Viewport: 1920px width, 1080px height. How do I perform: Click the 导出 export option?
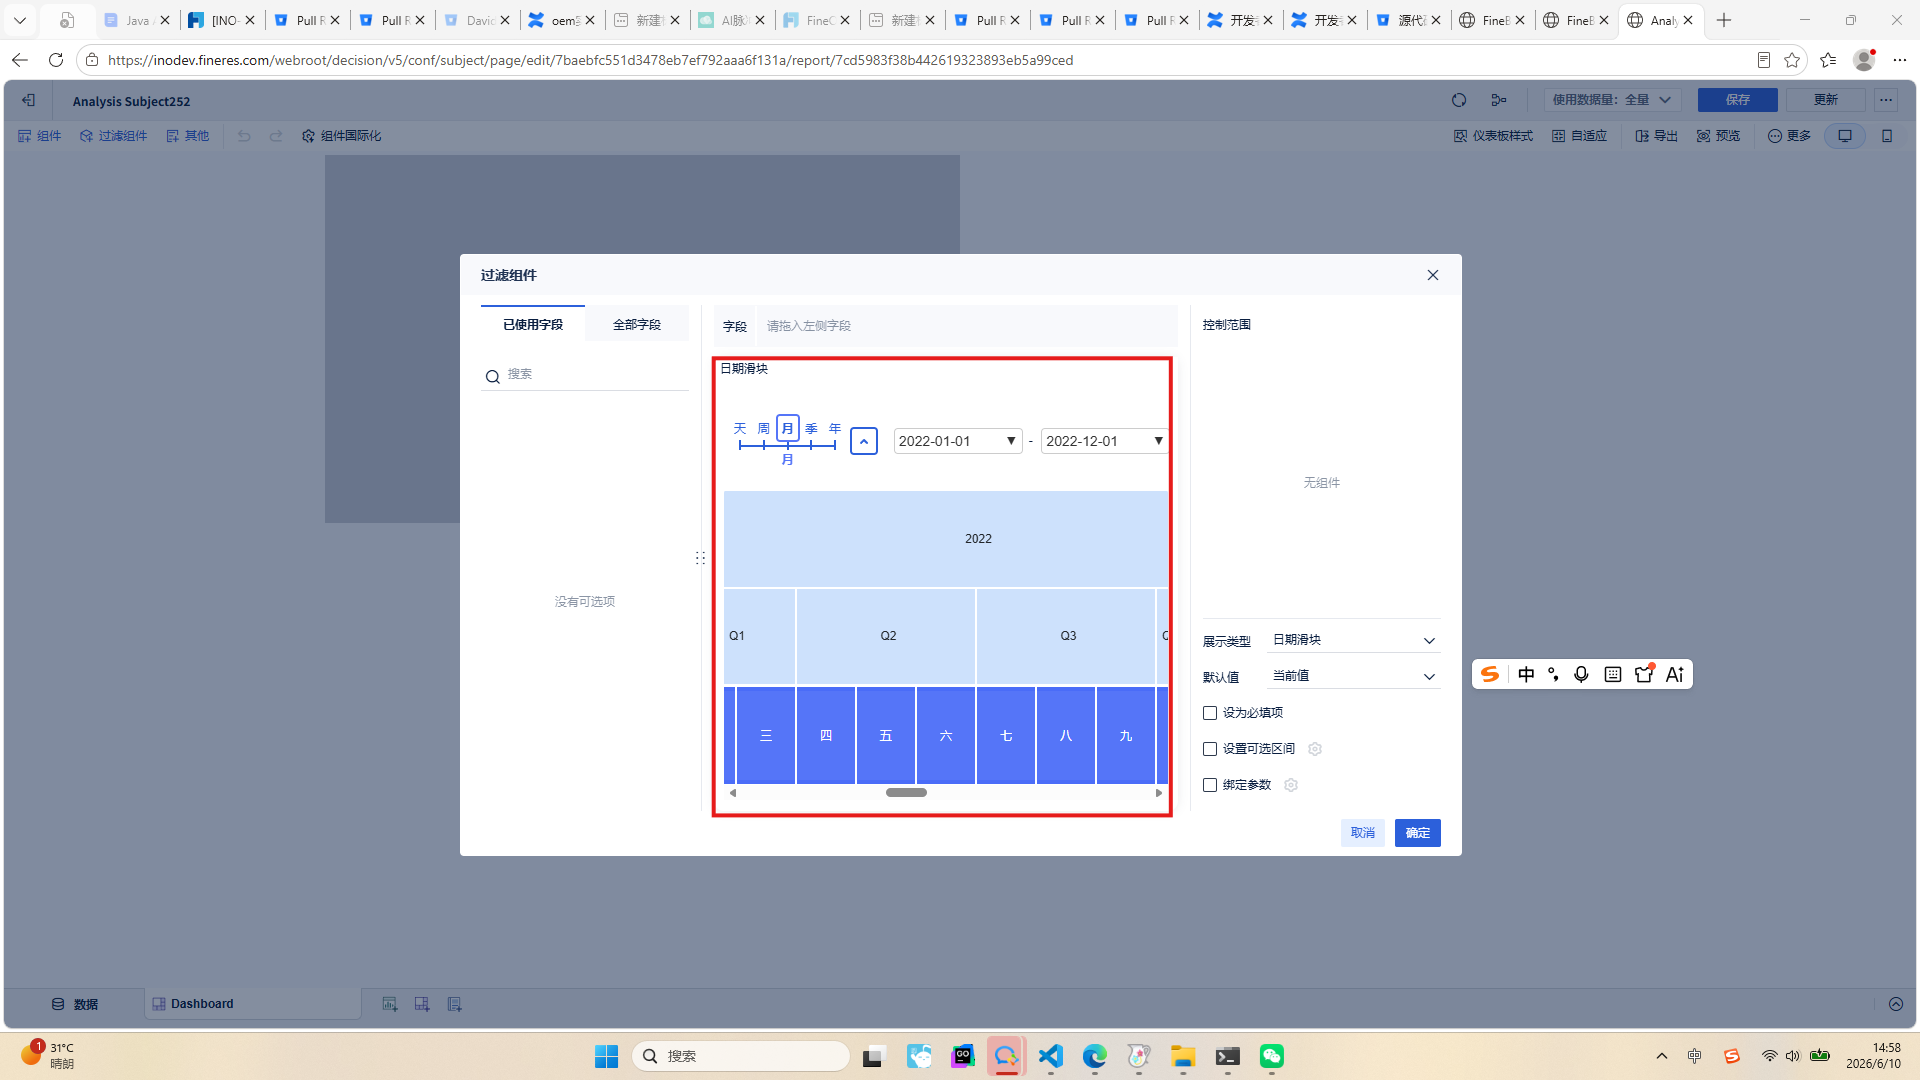click(x=1657, y=136)
